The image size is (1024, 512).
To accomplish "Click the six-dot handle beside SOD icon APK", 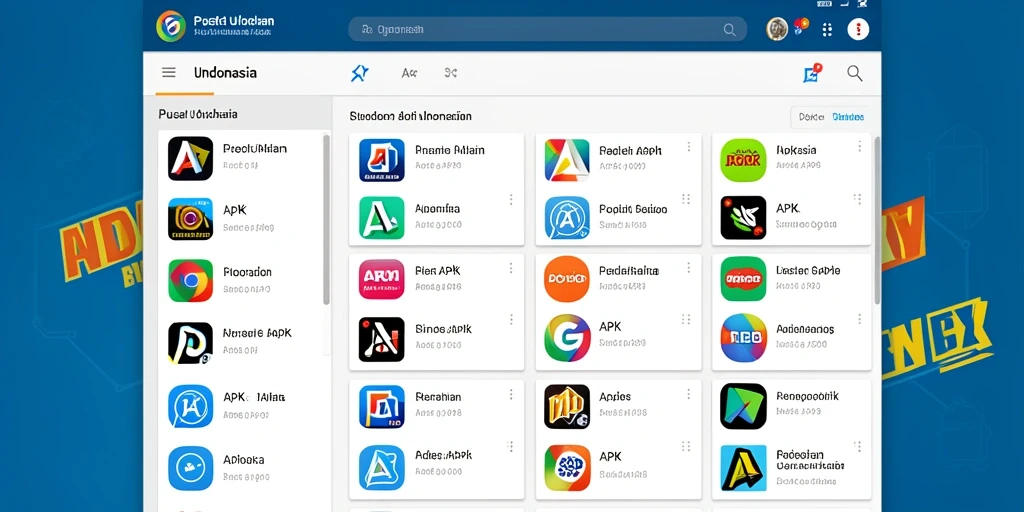I will coord(686,446).
